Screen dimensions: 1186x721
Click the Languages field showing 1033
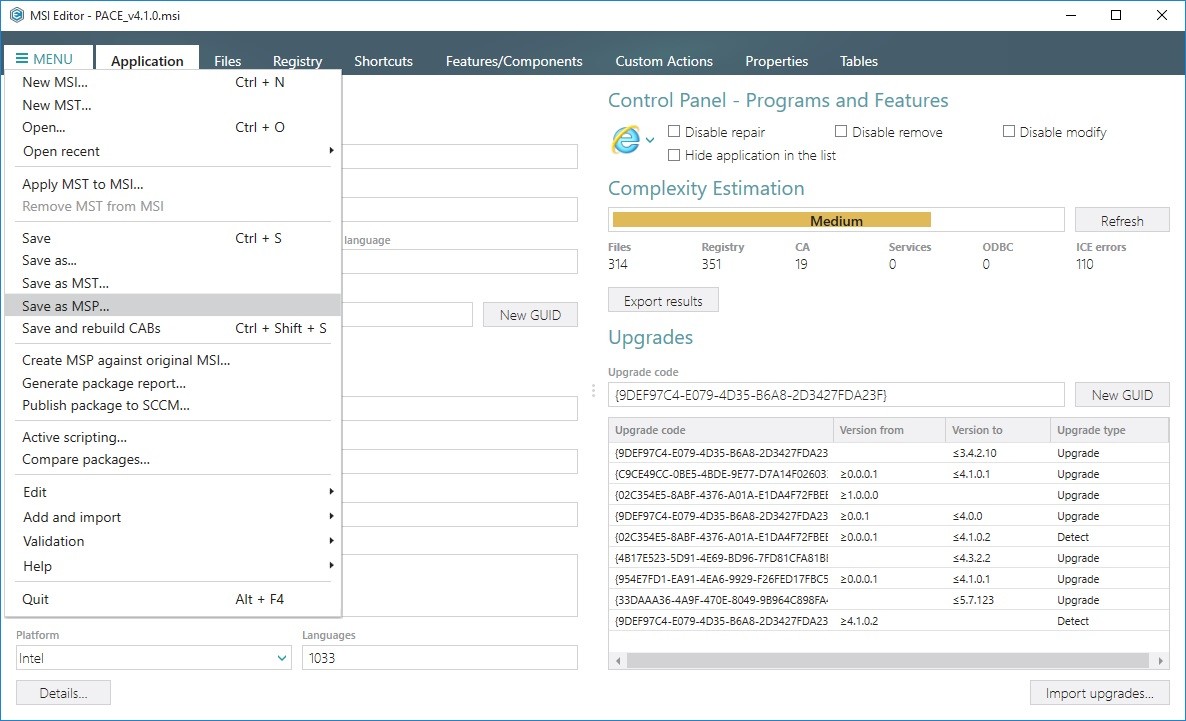tap(439, 657)
